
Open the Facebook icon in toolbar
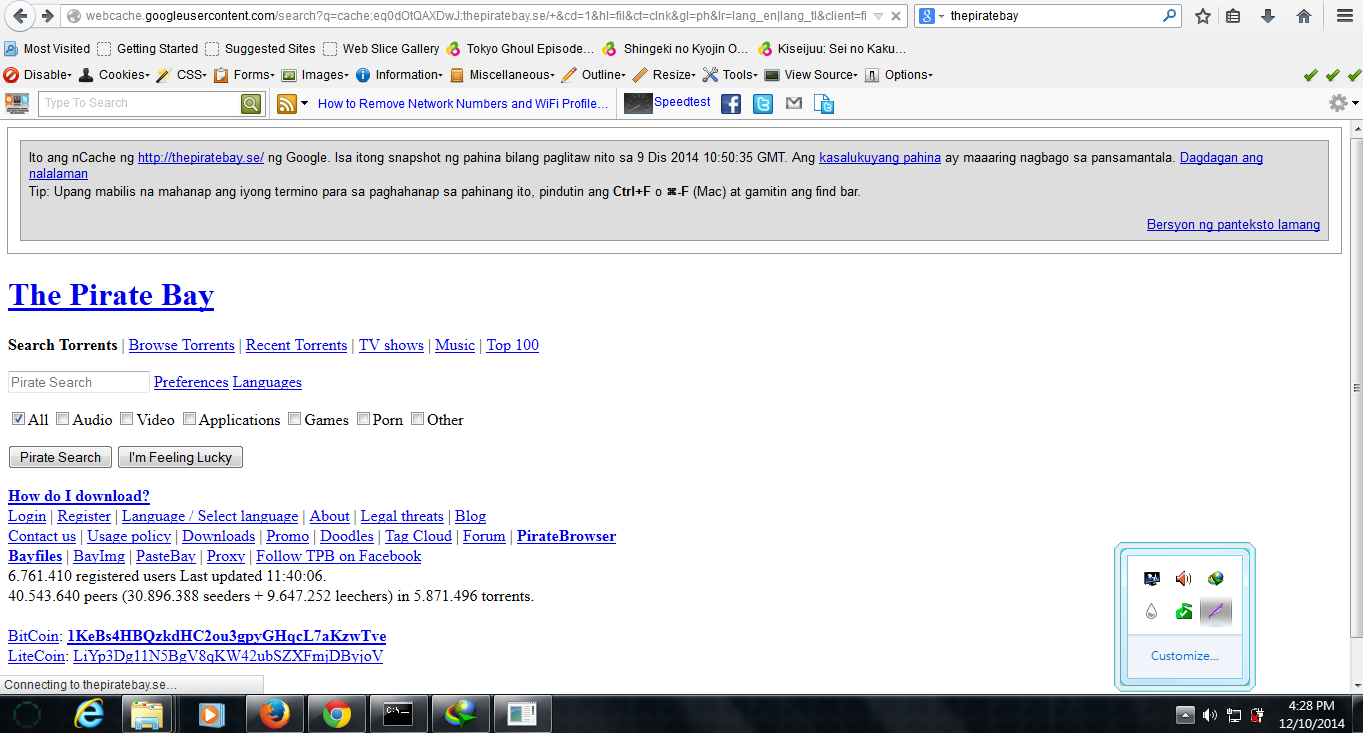731,103
